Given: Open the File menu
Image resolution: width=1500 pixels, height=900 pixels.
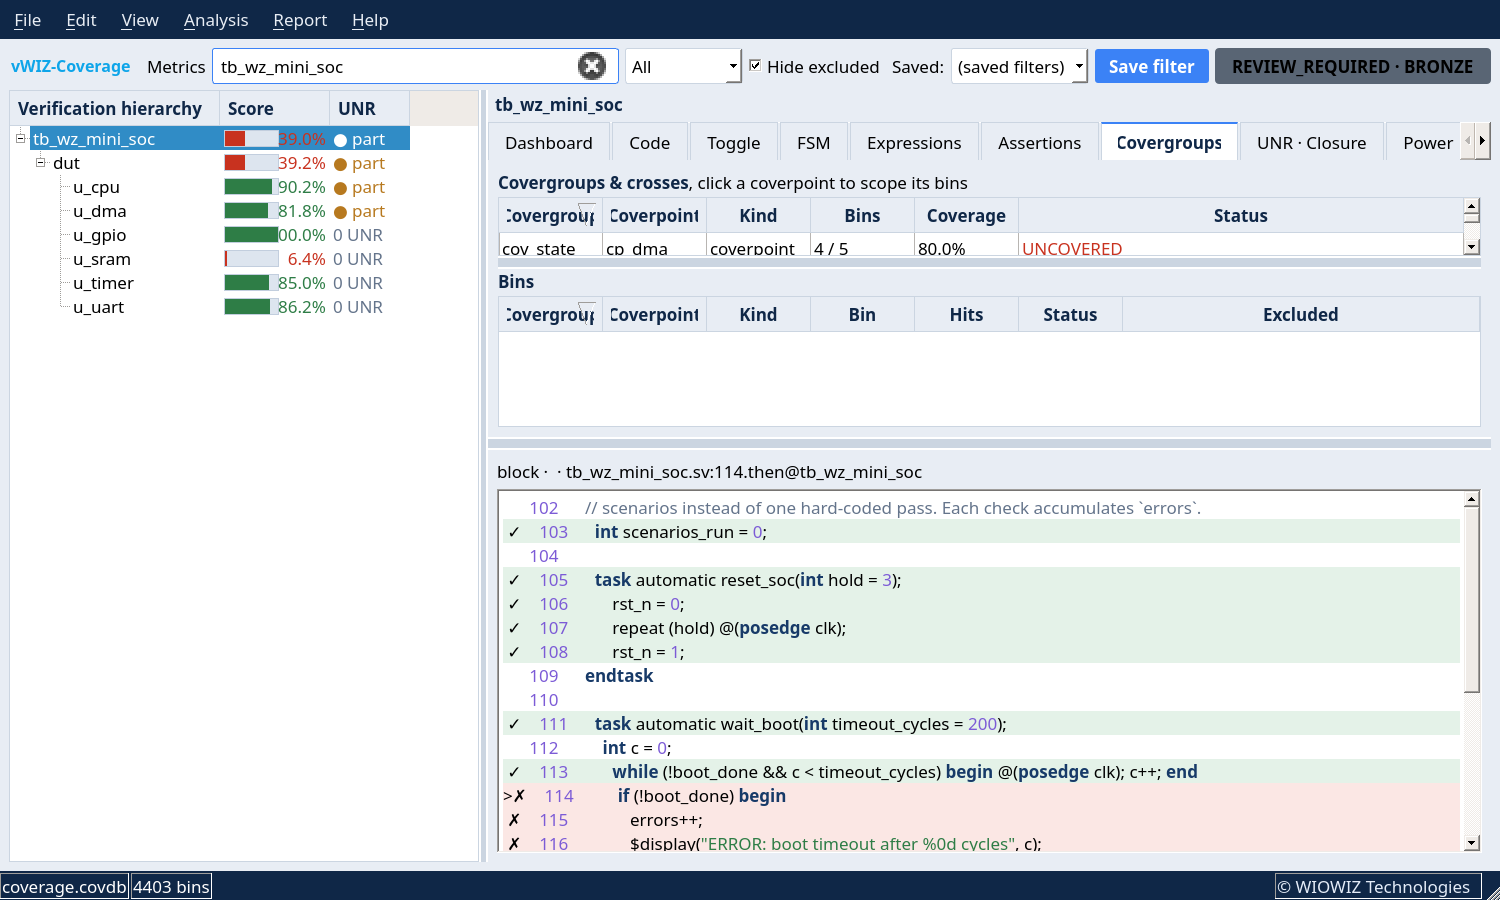Looking at the screenshot, I should click(x=27, y=20).
